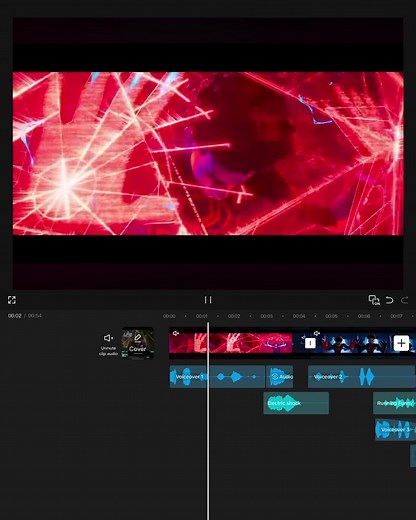416x520 pixels.
Task: Select the Electric shock sound effect clip
Action: point(296,403)
